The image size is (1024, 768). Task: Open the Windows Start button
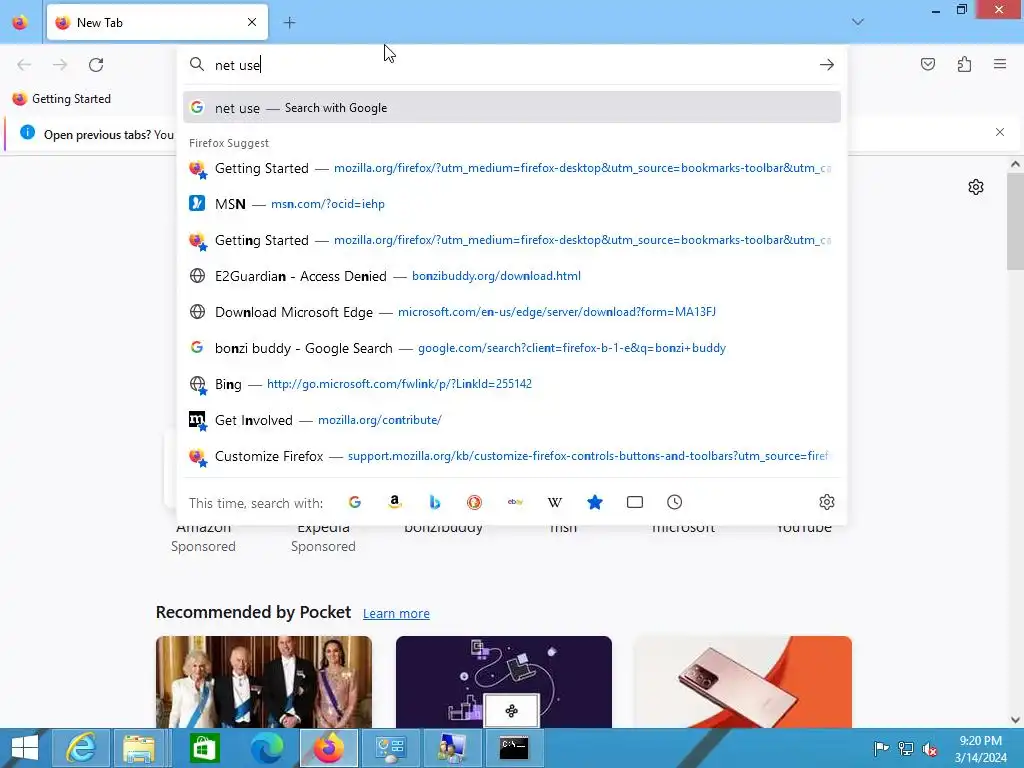(24, 748)
